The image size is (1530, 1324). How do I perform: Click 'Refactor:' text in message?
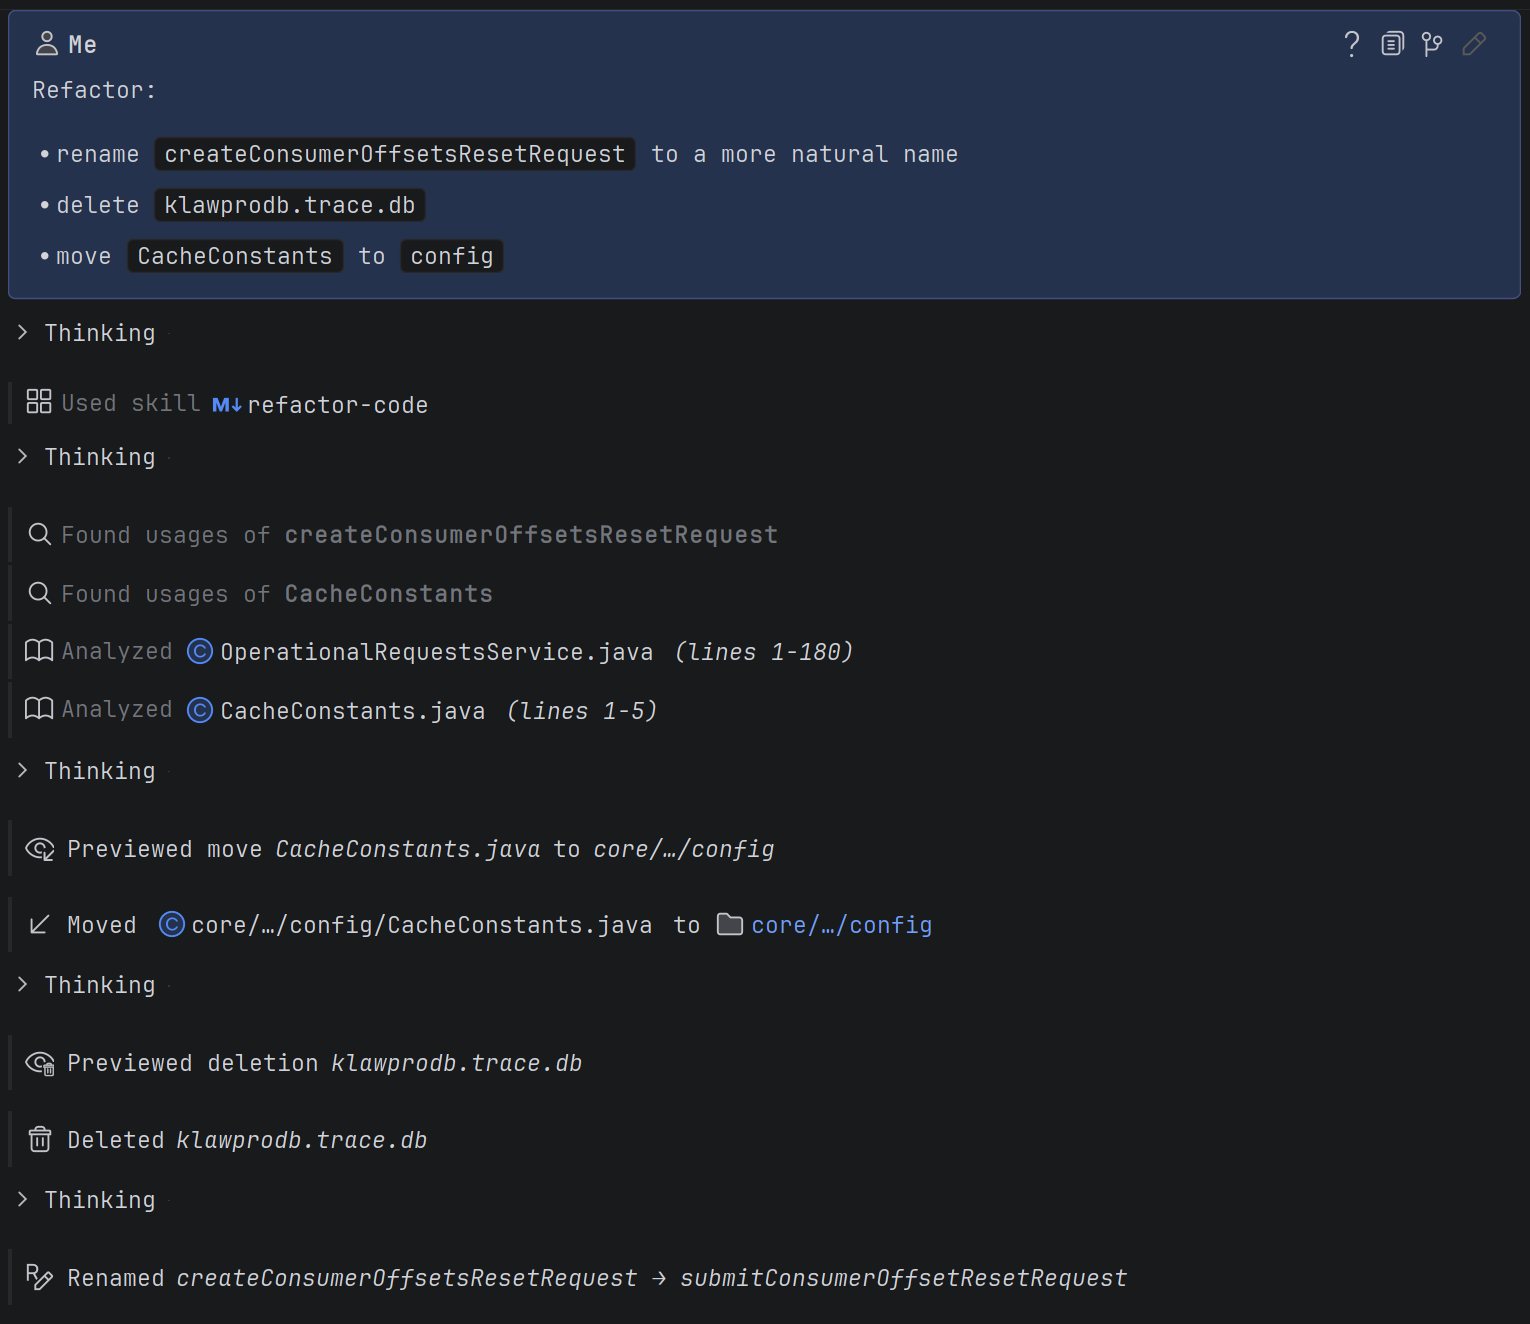pos(94,90)
